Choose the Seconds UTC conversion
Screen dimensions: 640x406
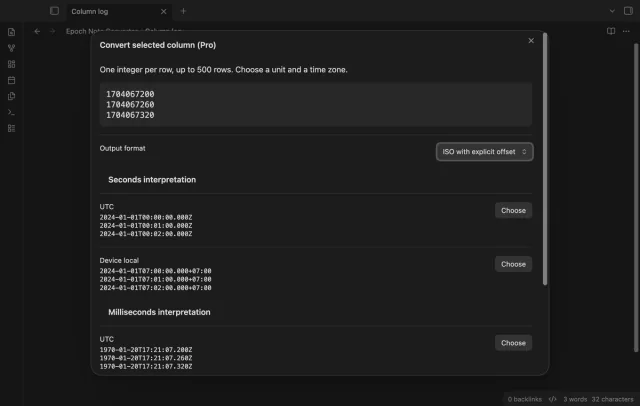513,211
